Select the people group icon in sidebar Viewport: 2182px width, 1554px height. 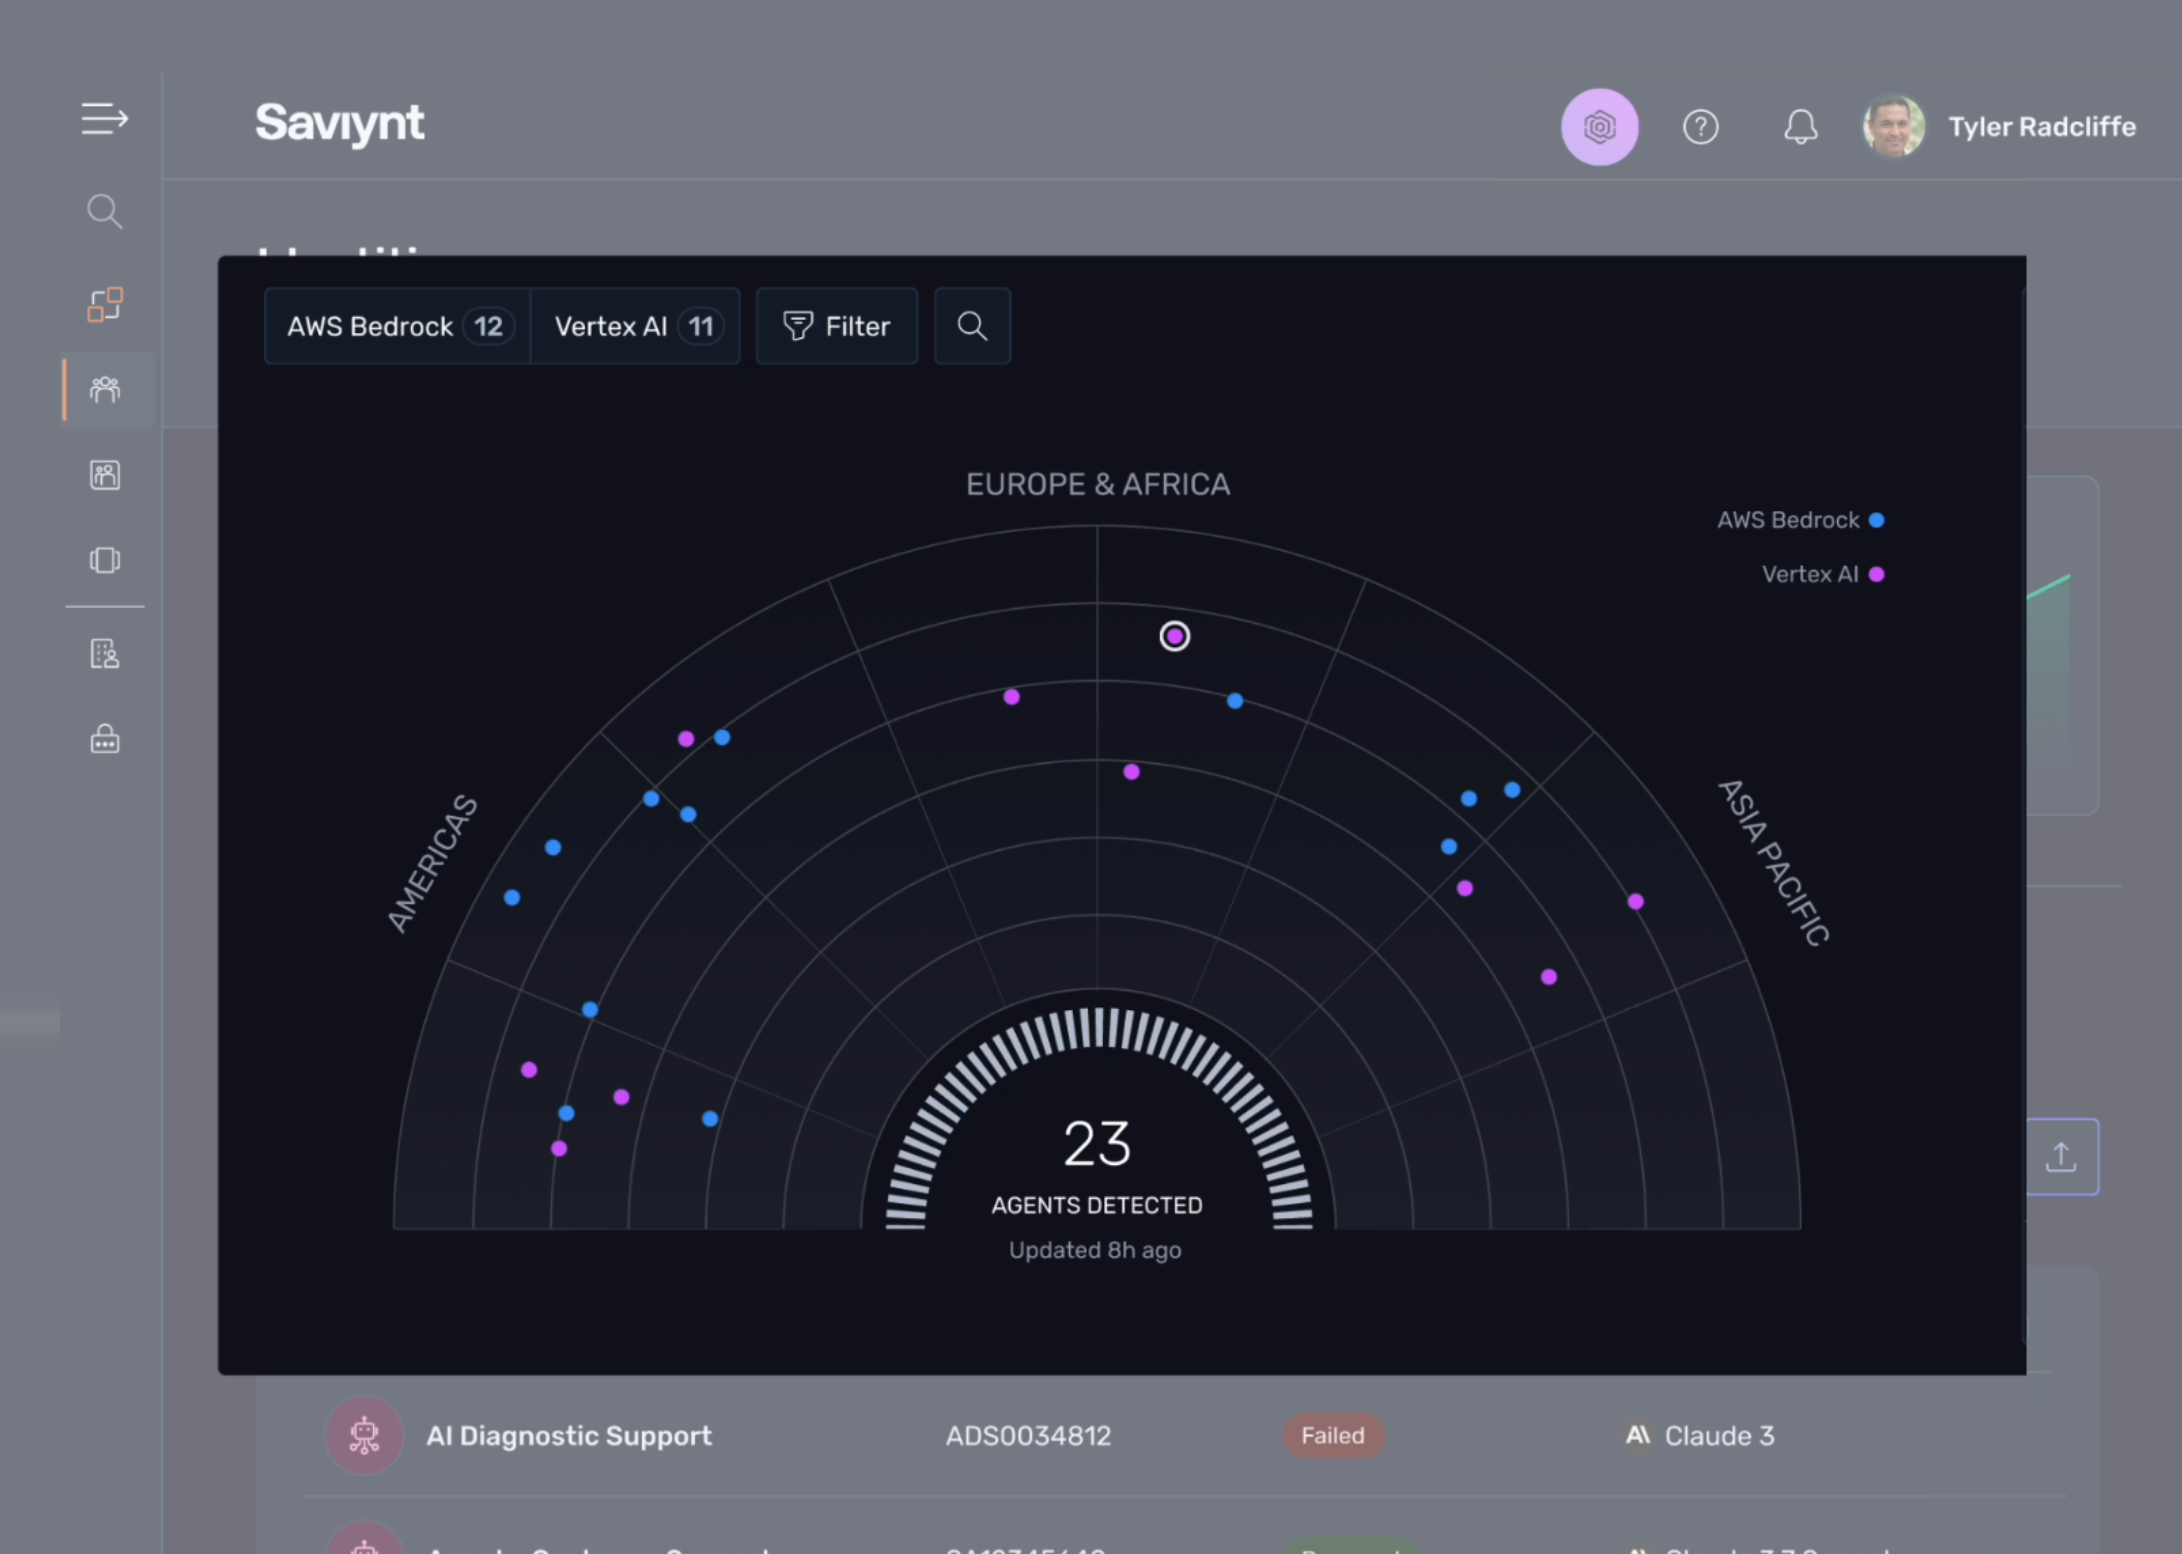[105, 389]
